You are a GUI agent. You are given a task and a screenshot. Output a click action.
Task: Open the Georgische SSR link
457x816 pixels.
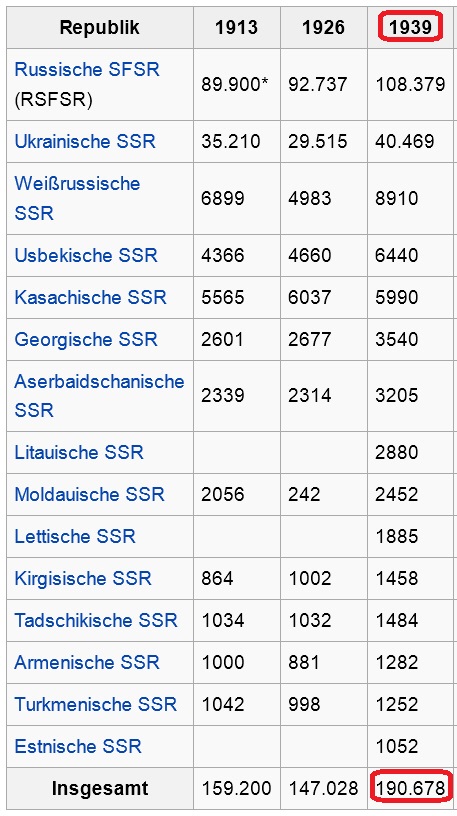click(x=86, y=339)
